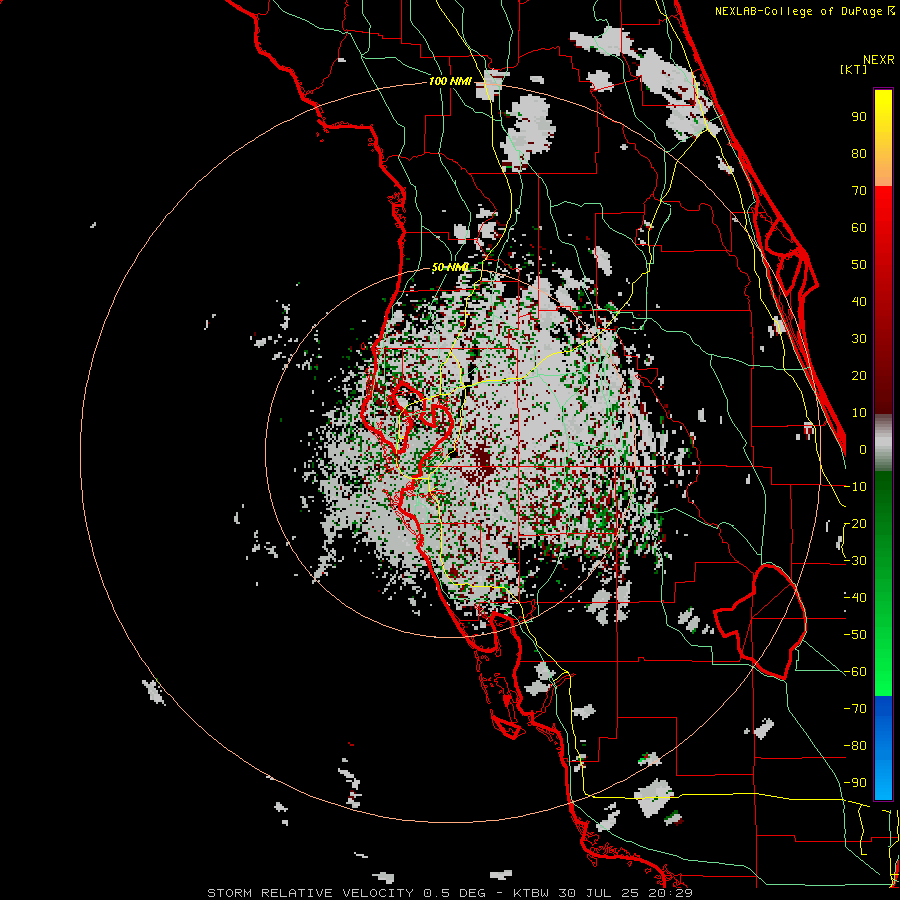Image resolution: width=900 pixels, height=900 pixels.
Task: Select the -10 value on the velocity scale
Action: (855, 487)
